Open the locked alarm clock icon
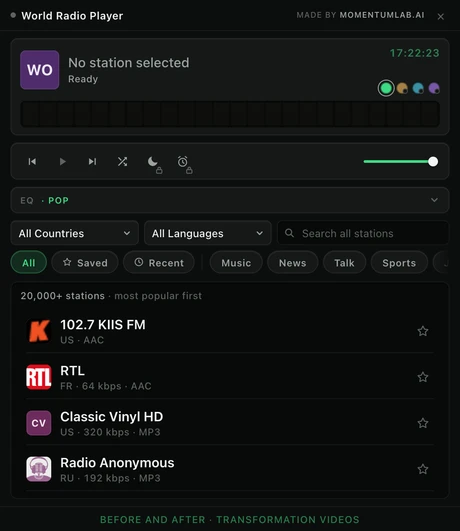460x531 pixels. (183, 162)
